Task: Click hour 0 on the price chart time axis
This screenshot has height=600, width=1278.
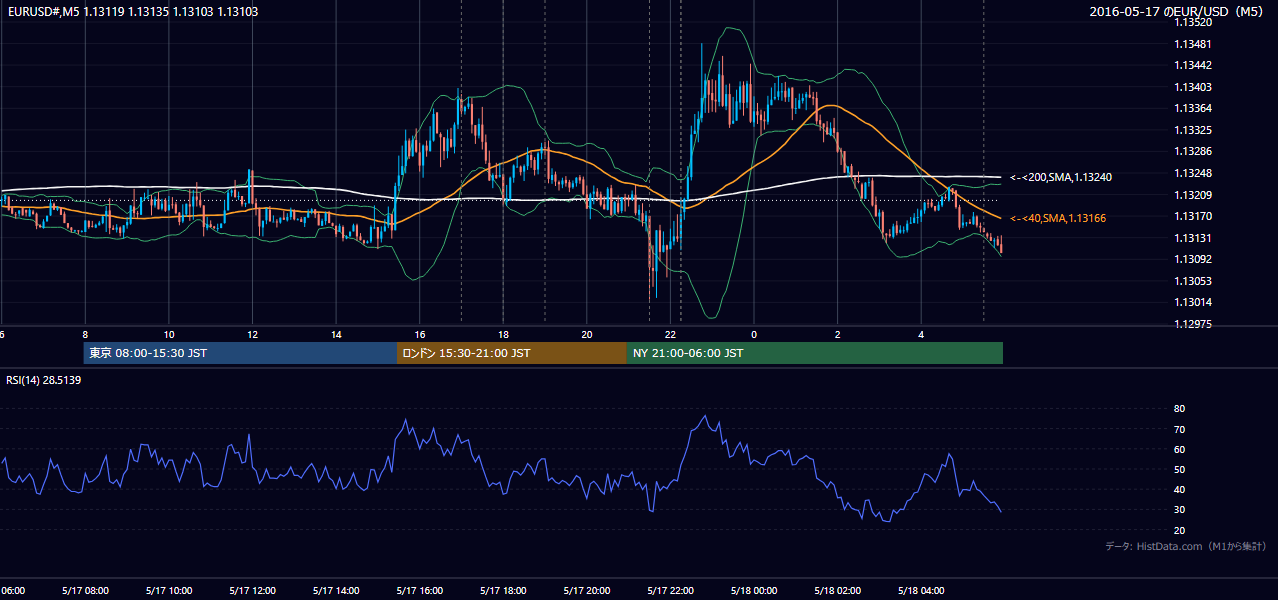Action: click(754, 335)
